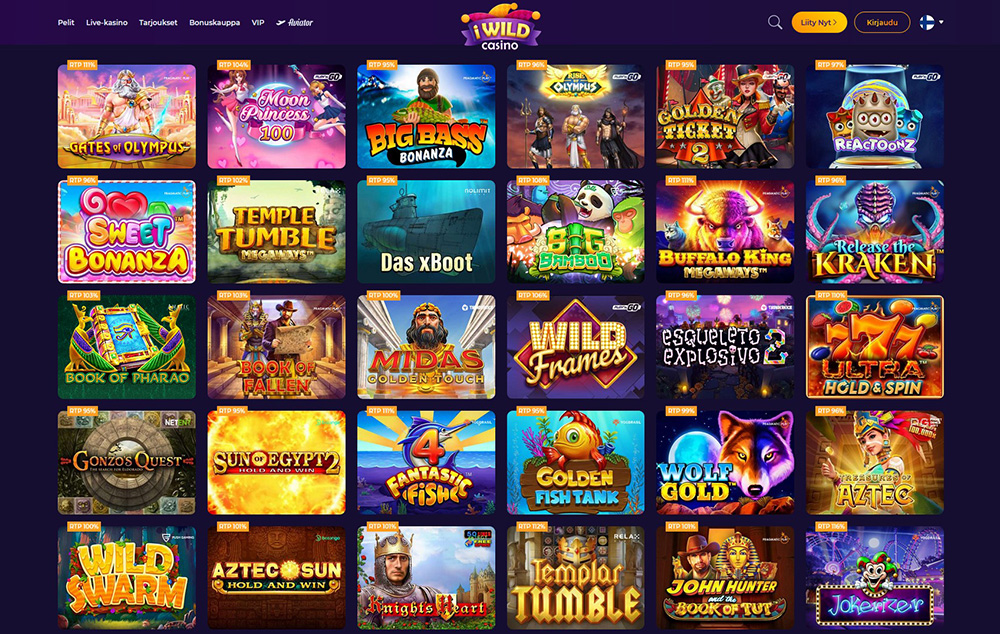Play the Wolf Gold slot
Viewport: 1000px width, 634px height.
tap(725, 462)
